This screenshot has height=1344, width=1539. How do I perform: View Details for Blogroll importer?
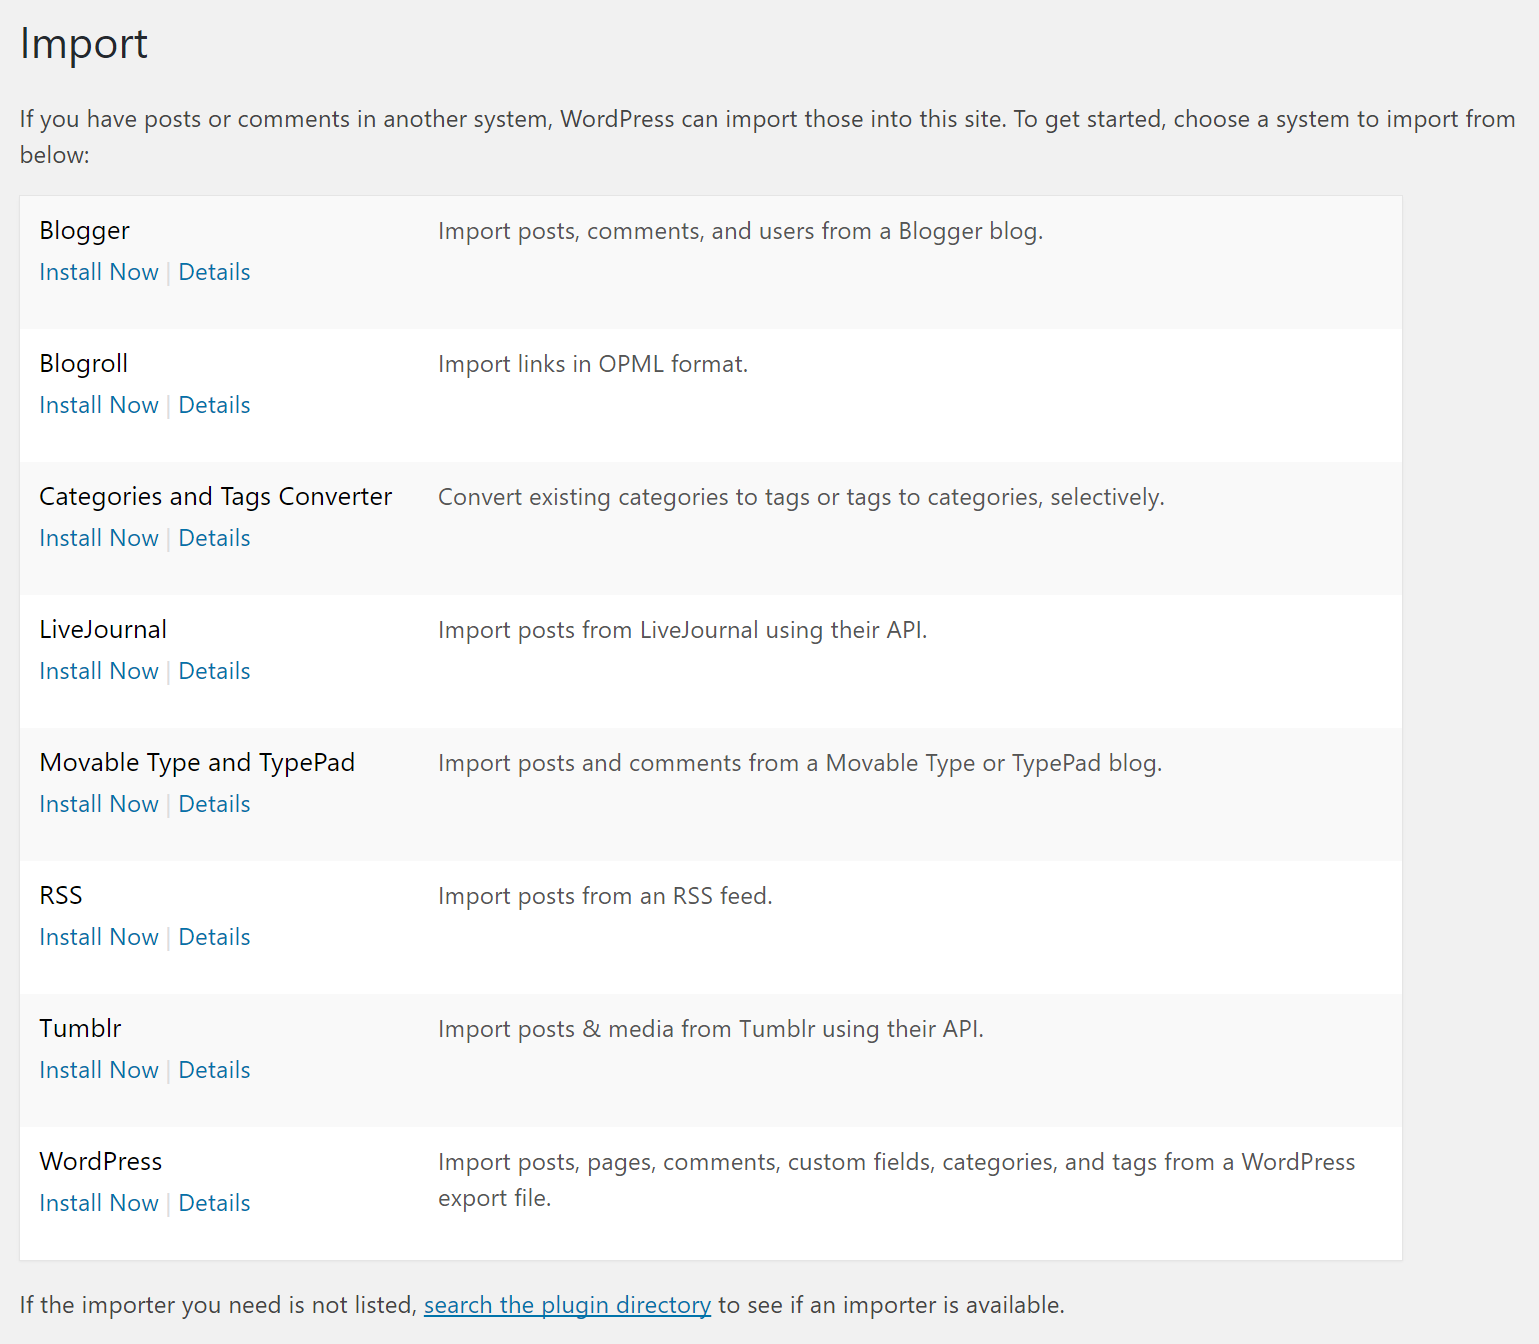click(x=214, y=405)
